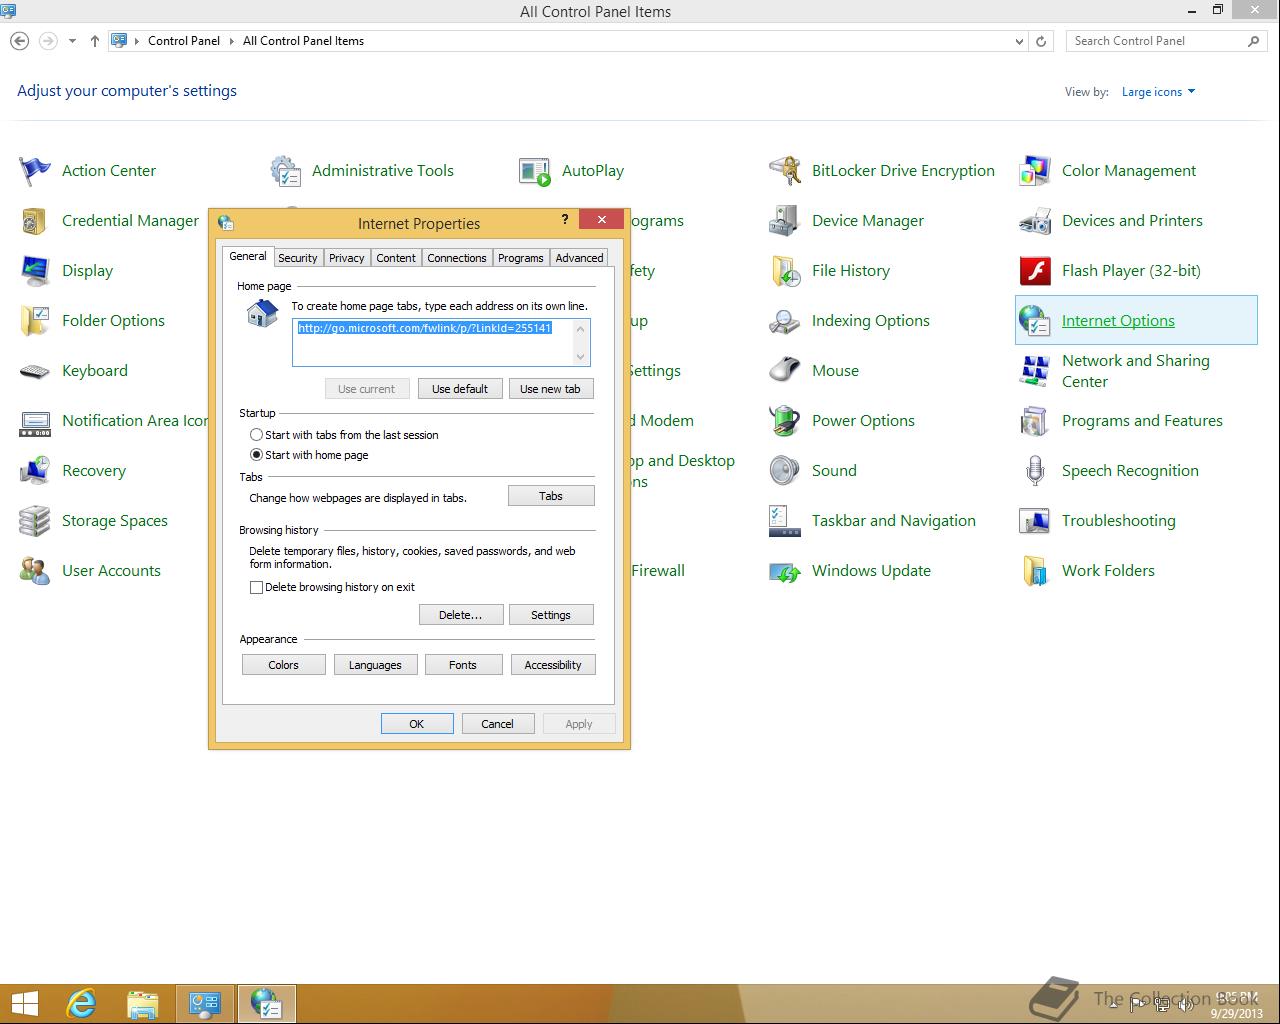
Task: Open the Fonts button
Action: point(463,665)
